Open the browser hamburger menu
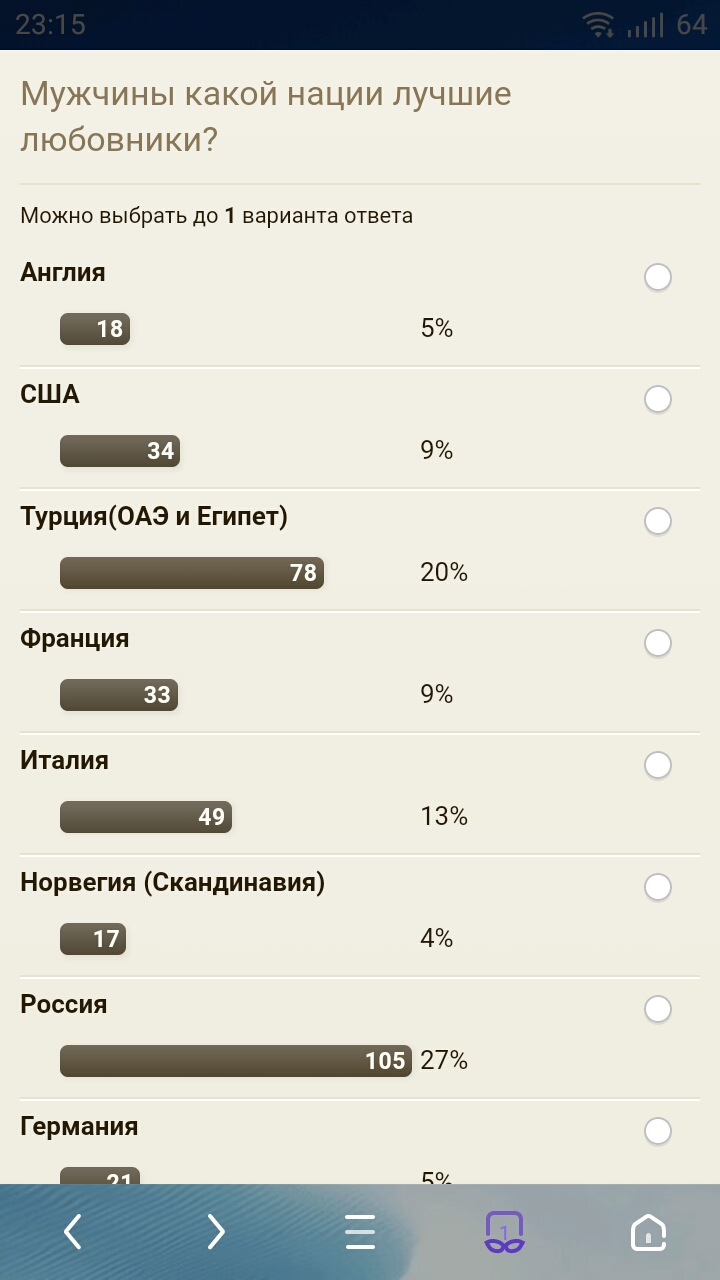The height and width of the screenshot is (1280, 720). [x=360, y=1232]
